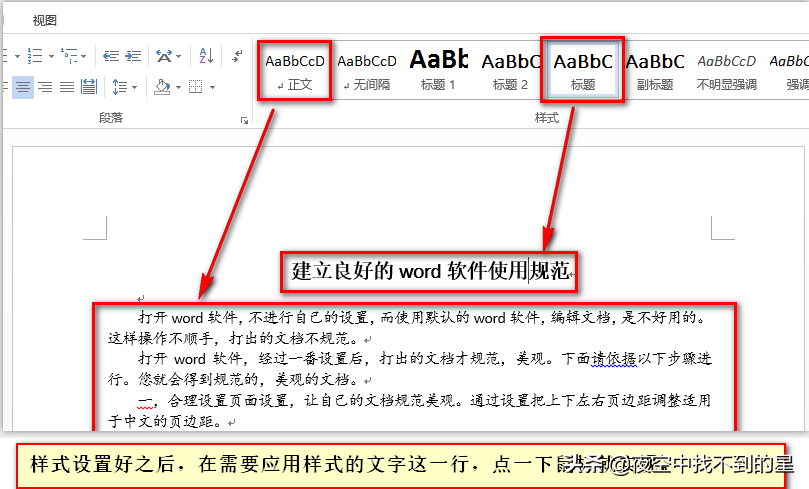Expand the numbering dropdown arrow
This screenshot has height=489, width=809.
pos(51,56)
